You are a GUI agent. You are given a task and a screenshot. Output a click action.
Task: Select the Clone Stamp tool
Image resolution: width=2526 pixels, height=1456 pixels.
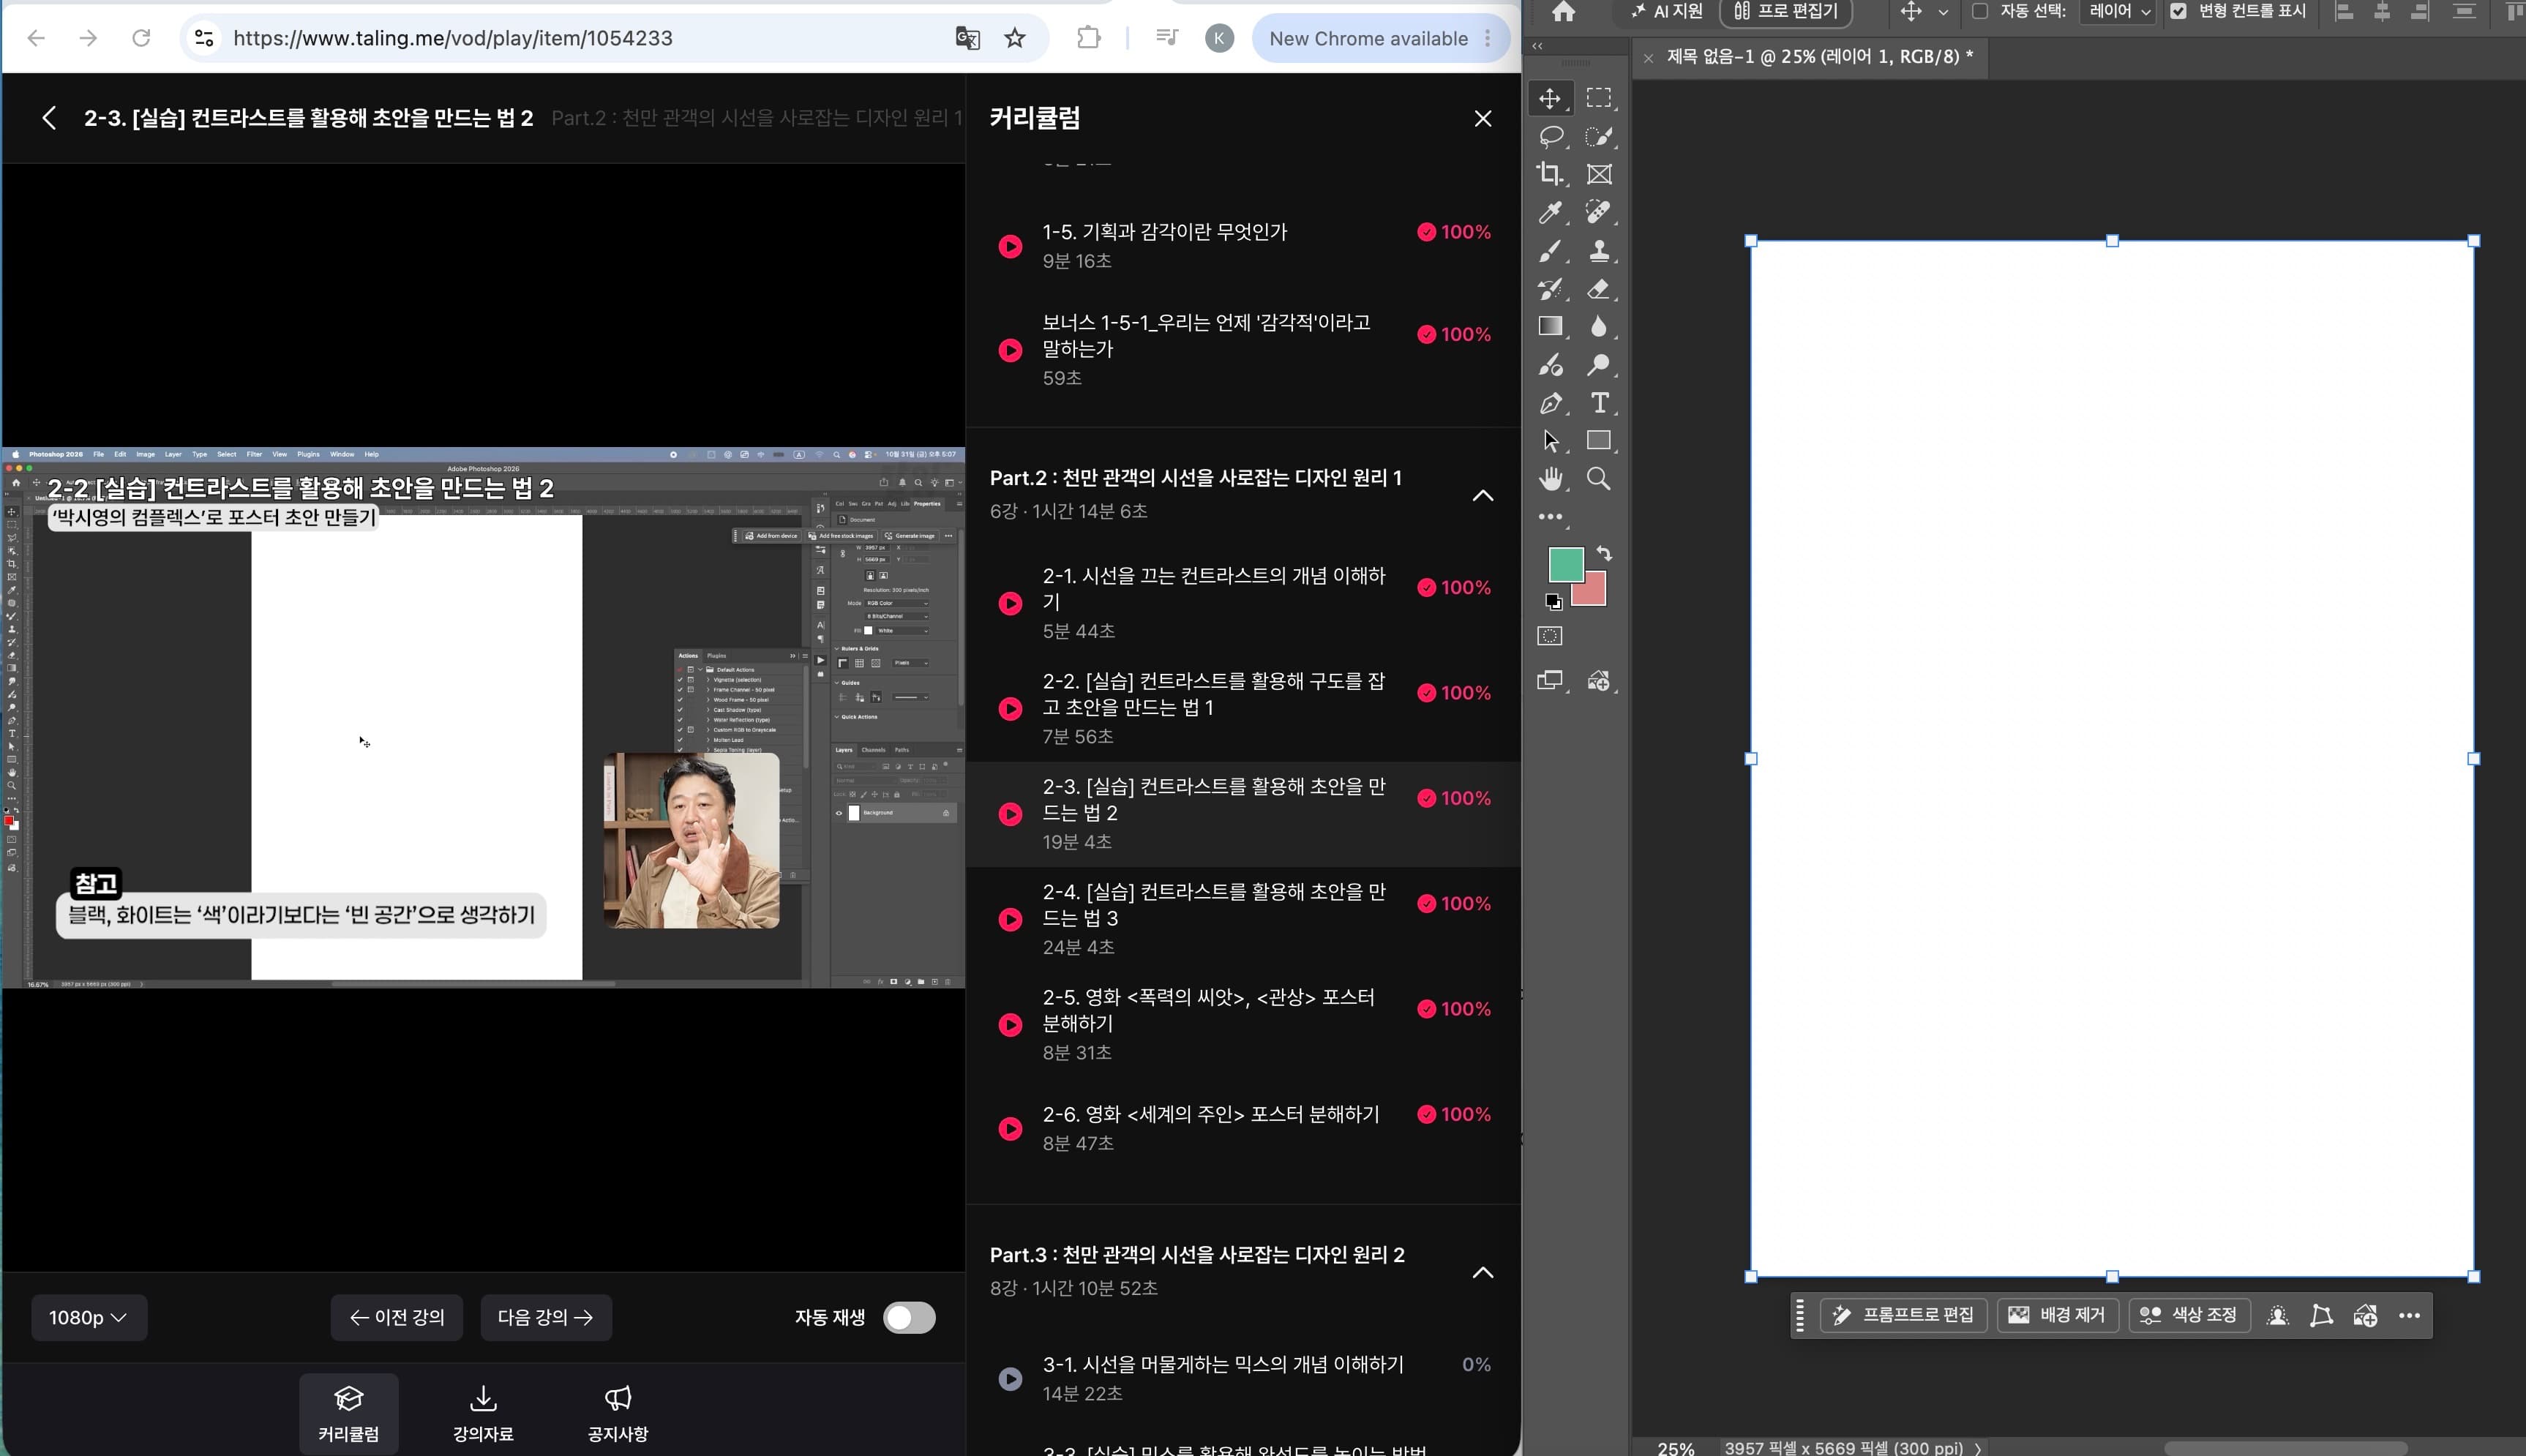(x=1599, y=250)
